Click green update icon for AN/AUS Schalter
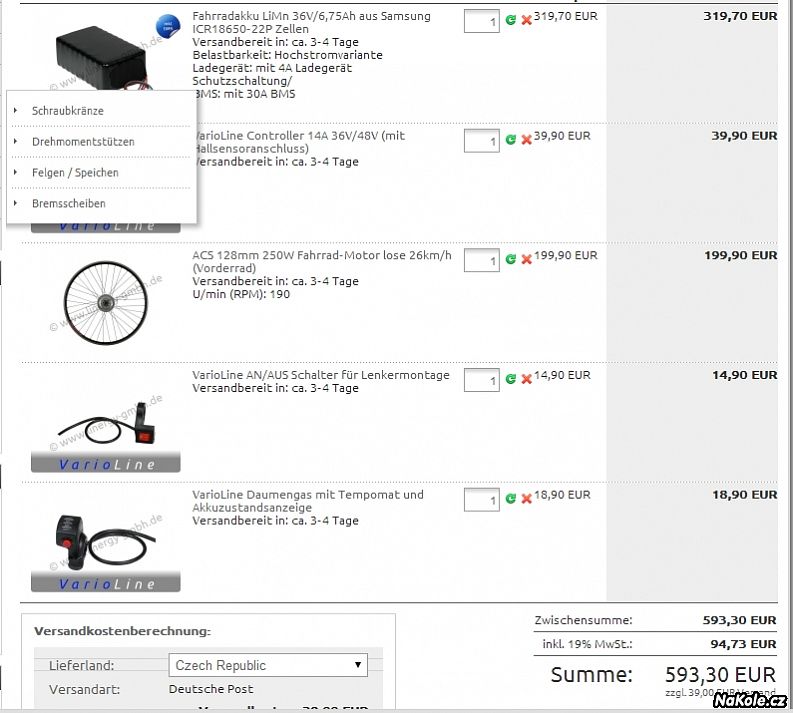Image resolution: width=793 pixels, height=713 pixels. (511, 380)
